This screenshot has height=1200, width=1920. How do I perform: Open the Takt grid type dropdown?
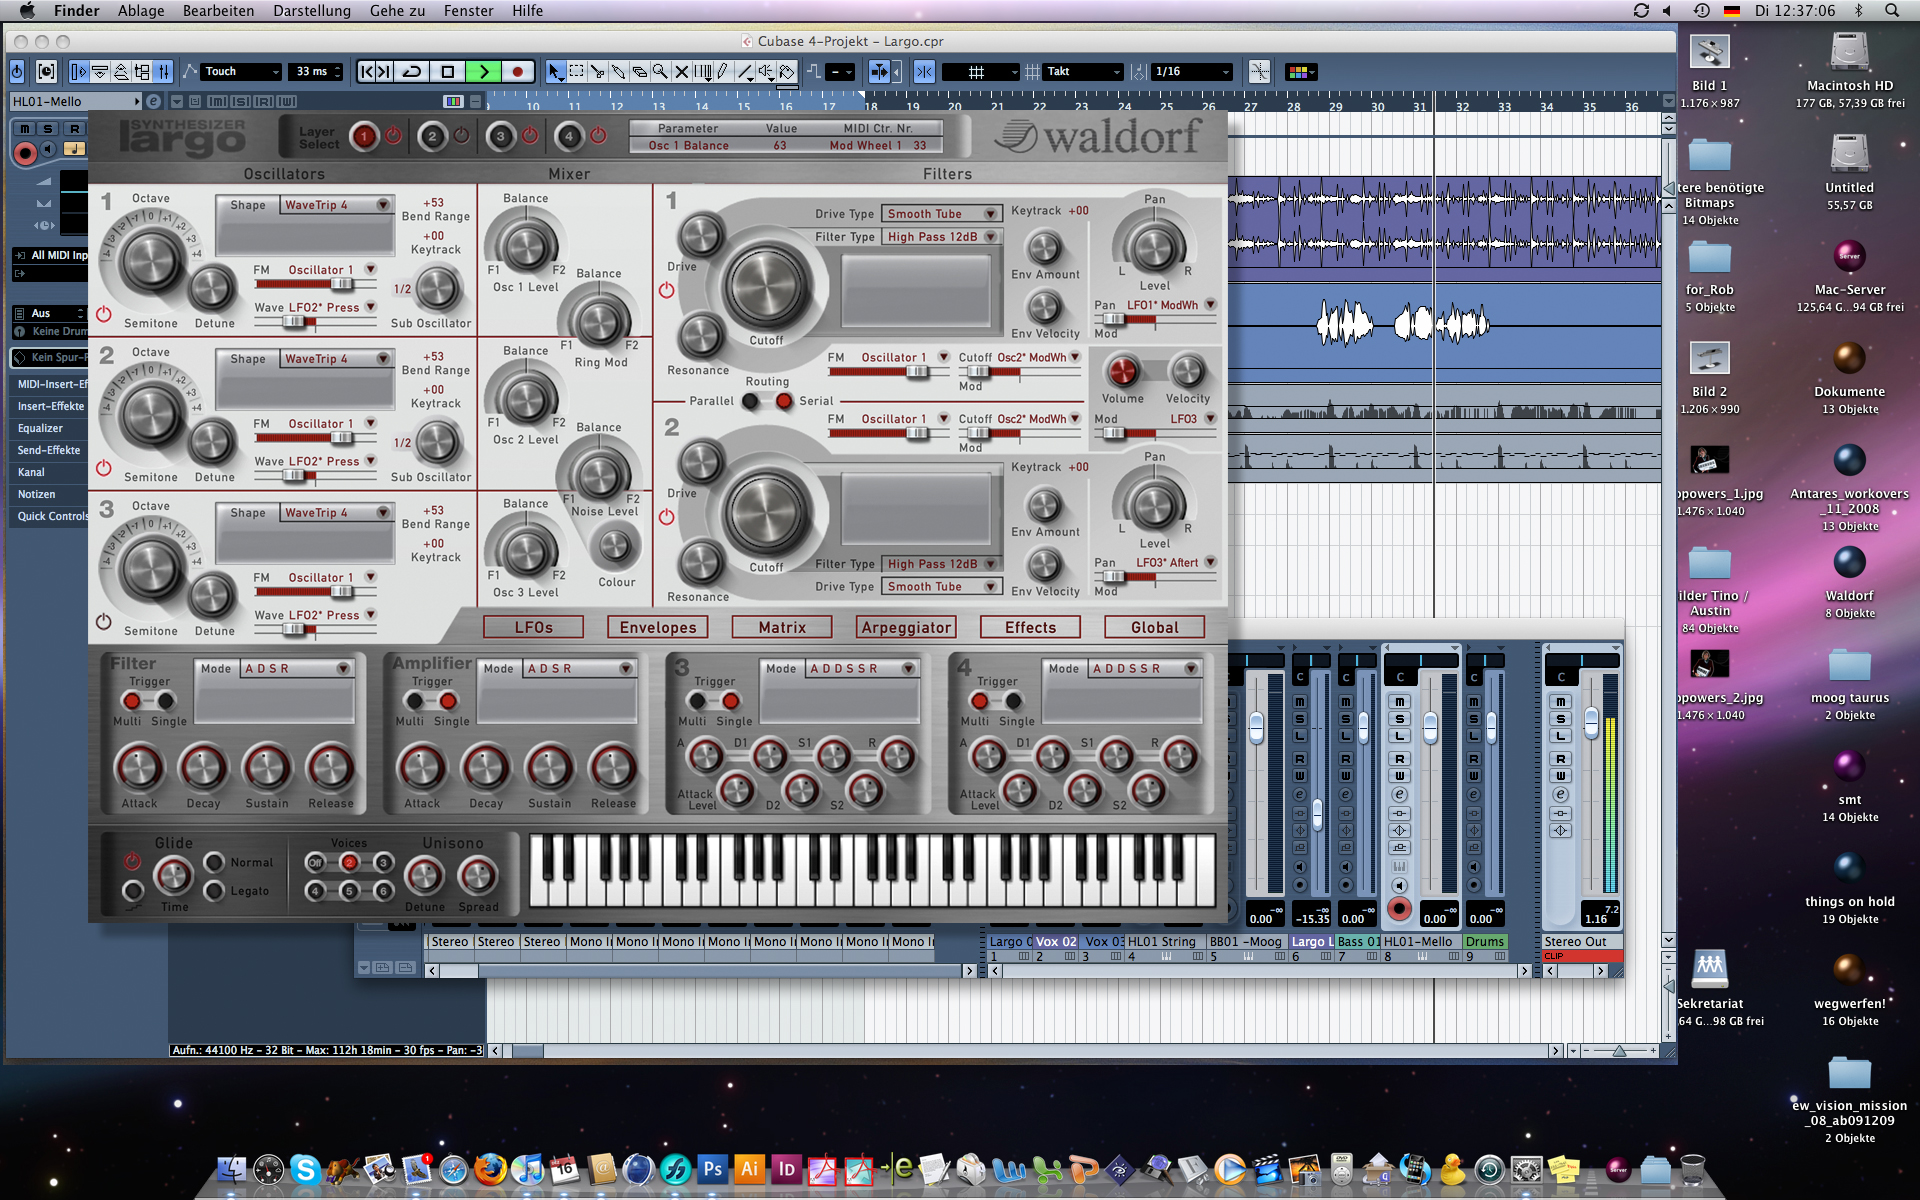(x=1083, y=72)
